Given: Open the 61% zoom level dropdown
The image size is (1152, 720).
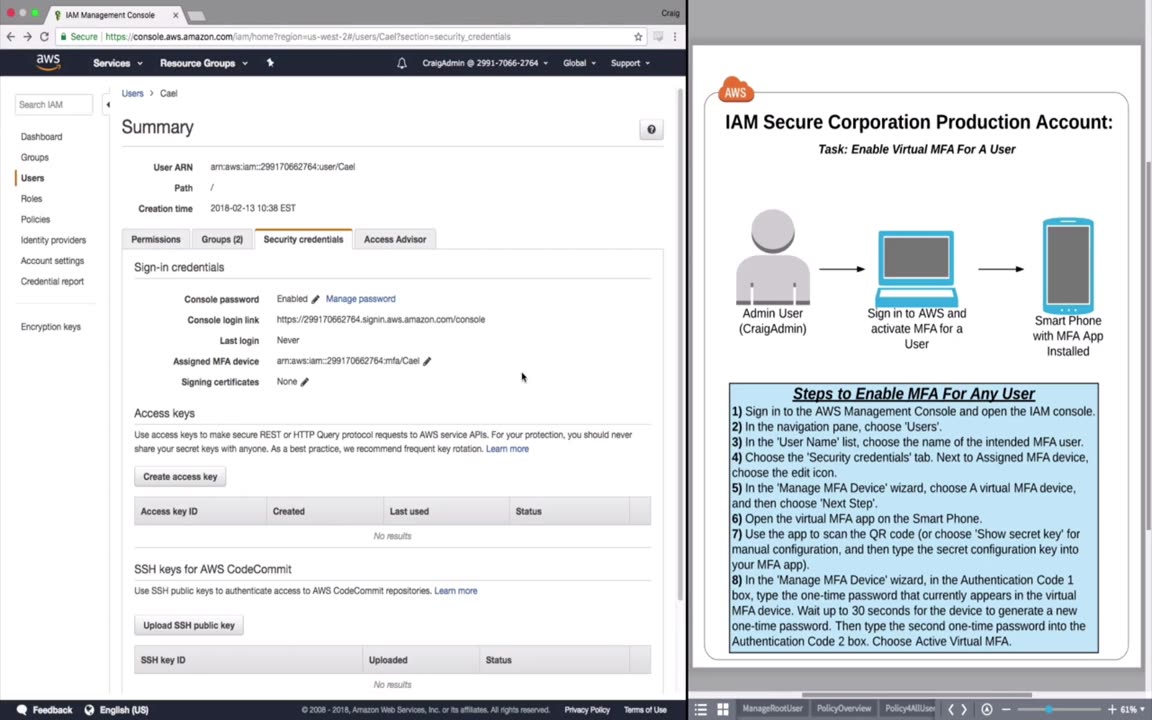Looking at the screenshot, I should click(x=1132, y=709).
